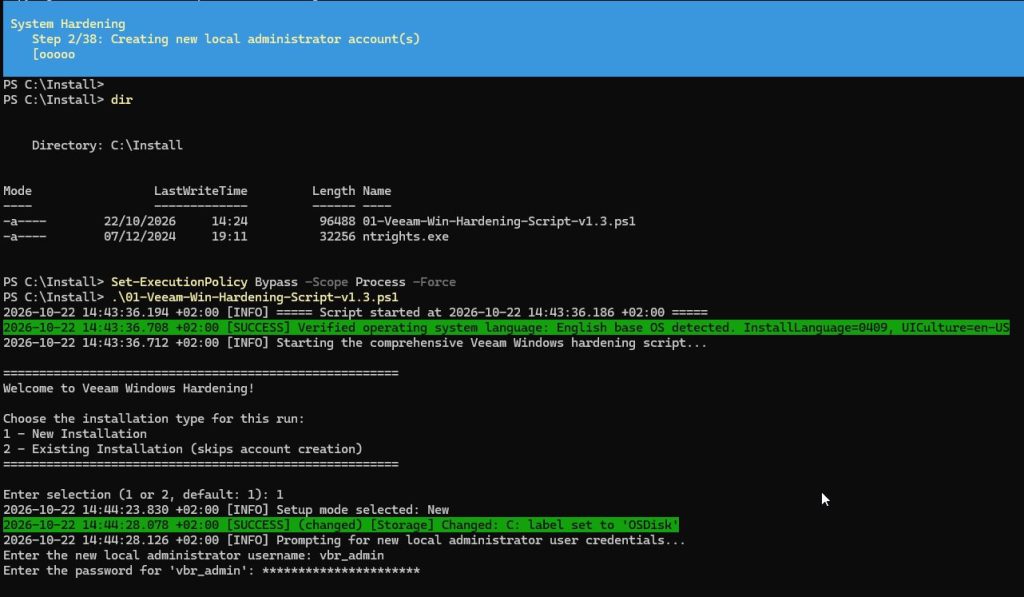Select the 'Directory: C:\Install' line

tap(107, 146)
